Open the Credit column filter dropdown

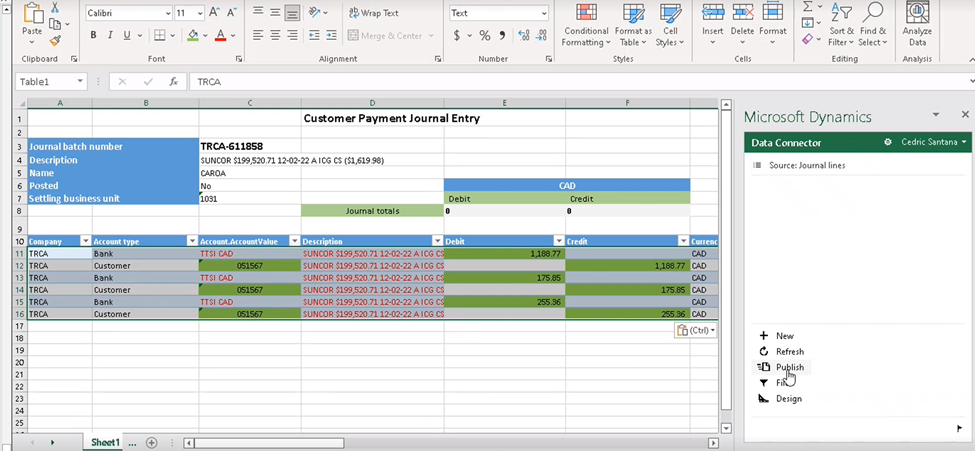pyautogui.click(x=683, y=241)
